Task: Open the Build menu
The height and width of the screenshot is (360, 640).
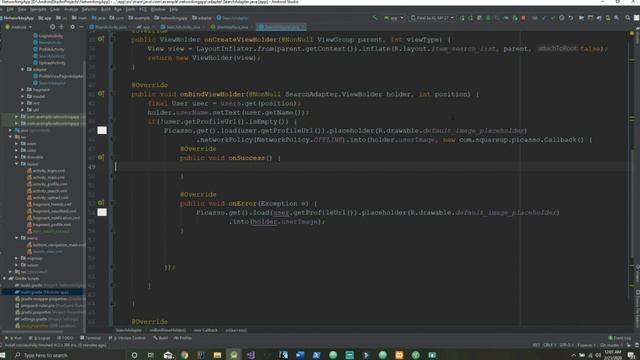Action: tap(106, 9)
